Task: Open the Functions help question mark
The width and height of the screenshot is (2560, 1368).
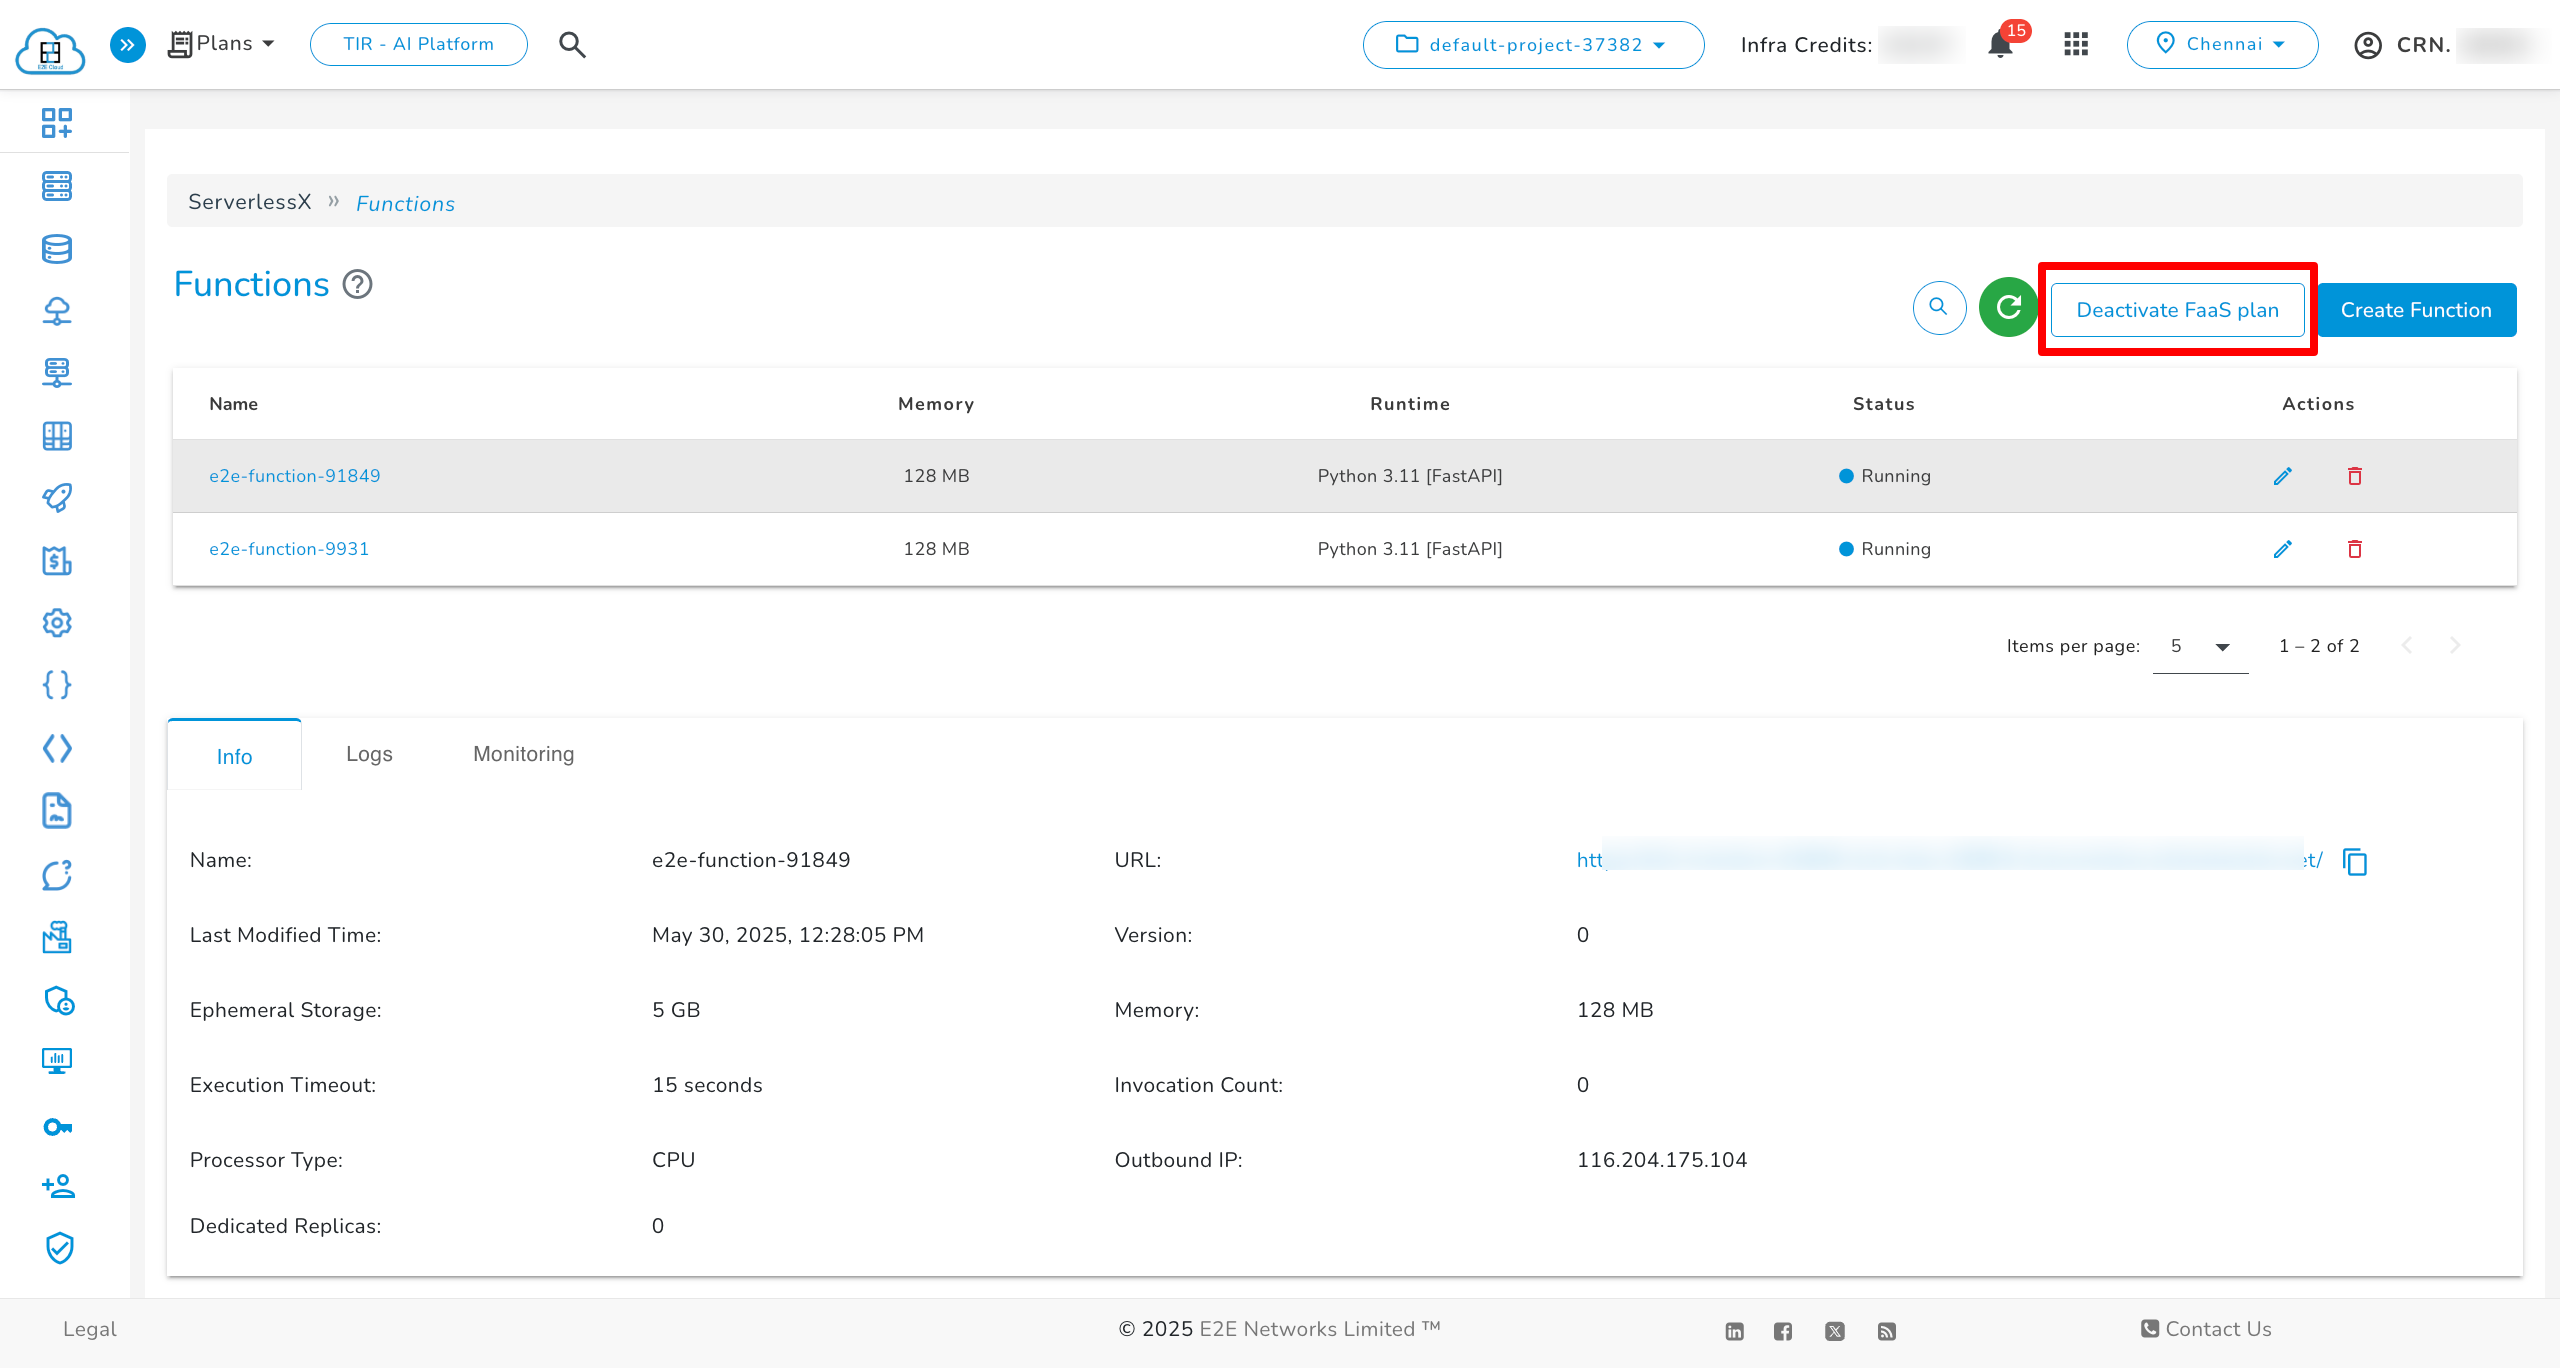Action: (357, 285)
